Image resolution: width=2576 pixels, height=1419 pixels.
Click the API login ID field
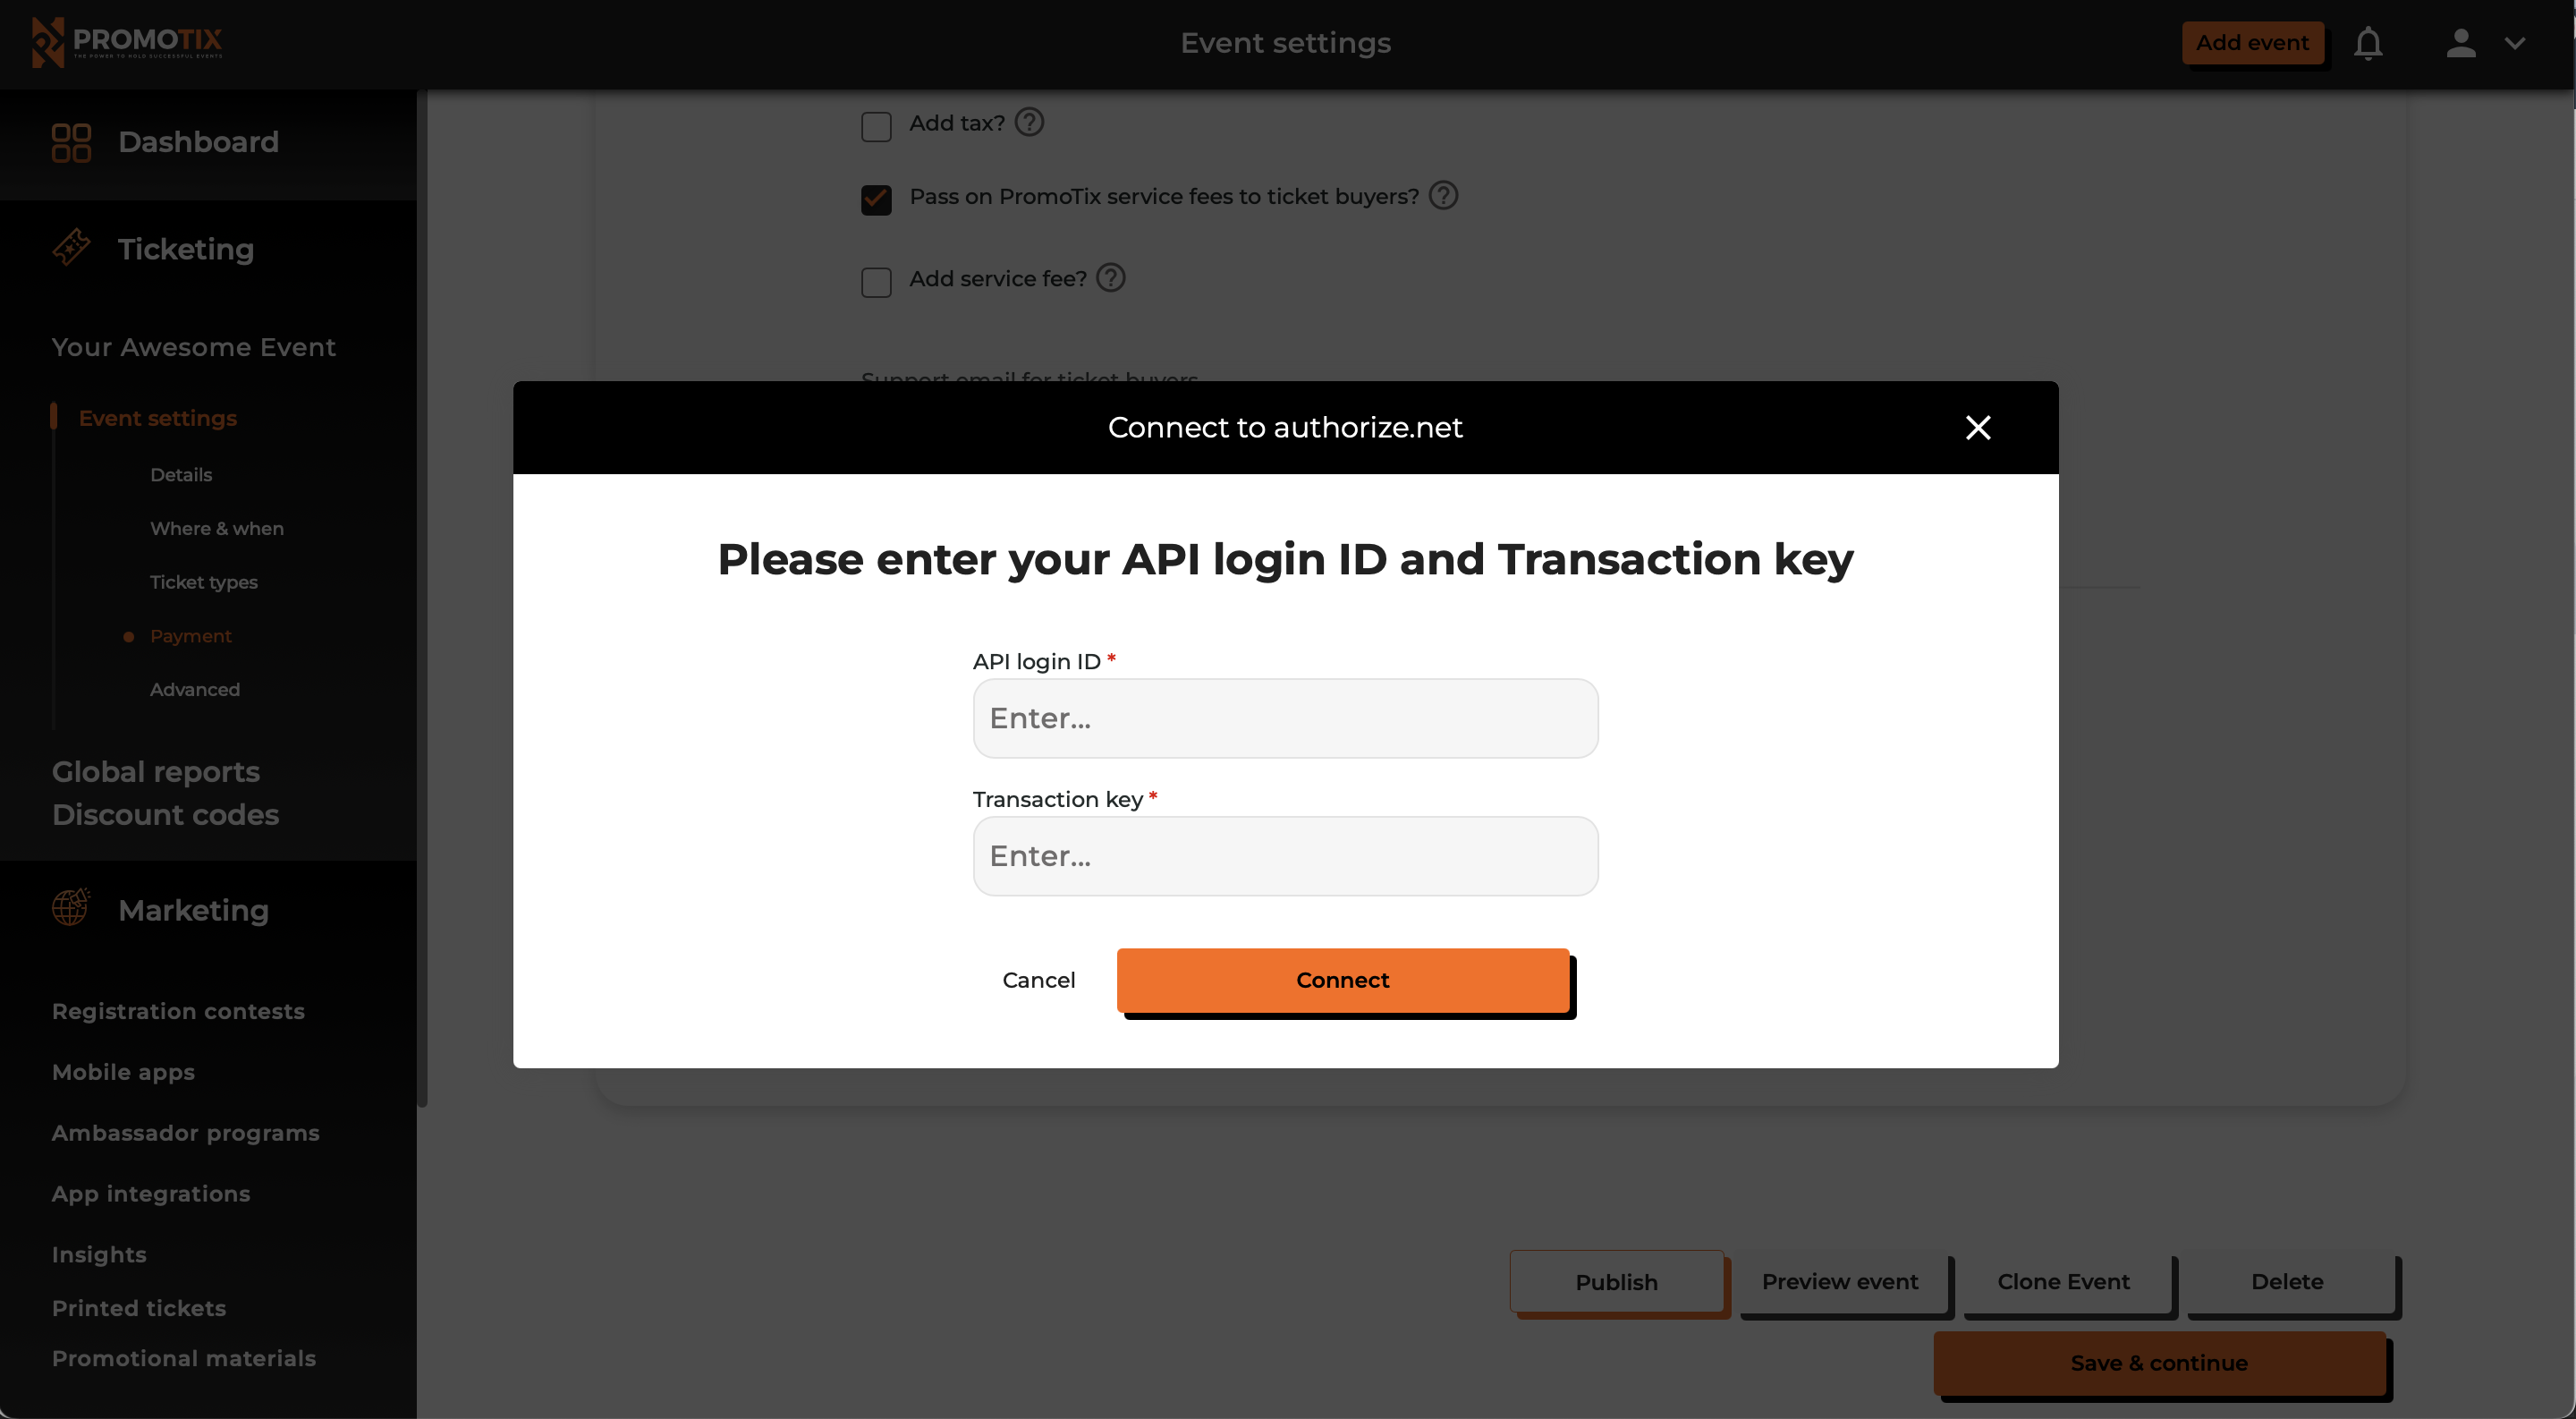click(x=1285, y=718)
